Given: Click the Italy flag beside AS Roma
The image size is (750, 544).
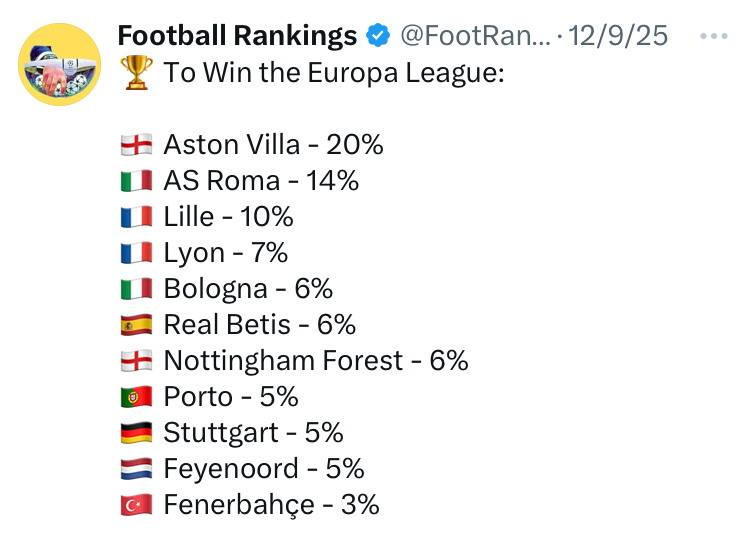Looking at the screenshot, I should (x=137, y=180).
